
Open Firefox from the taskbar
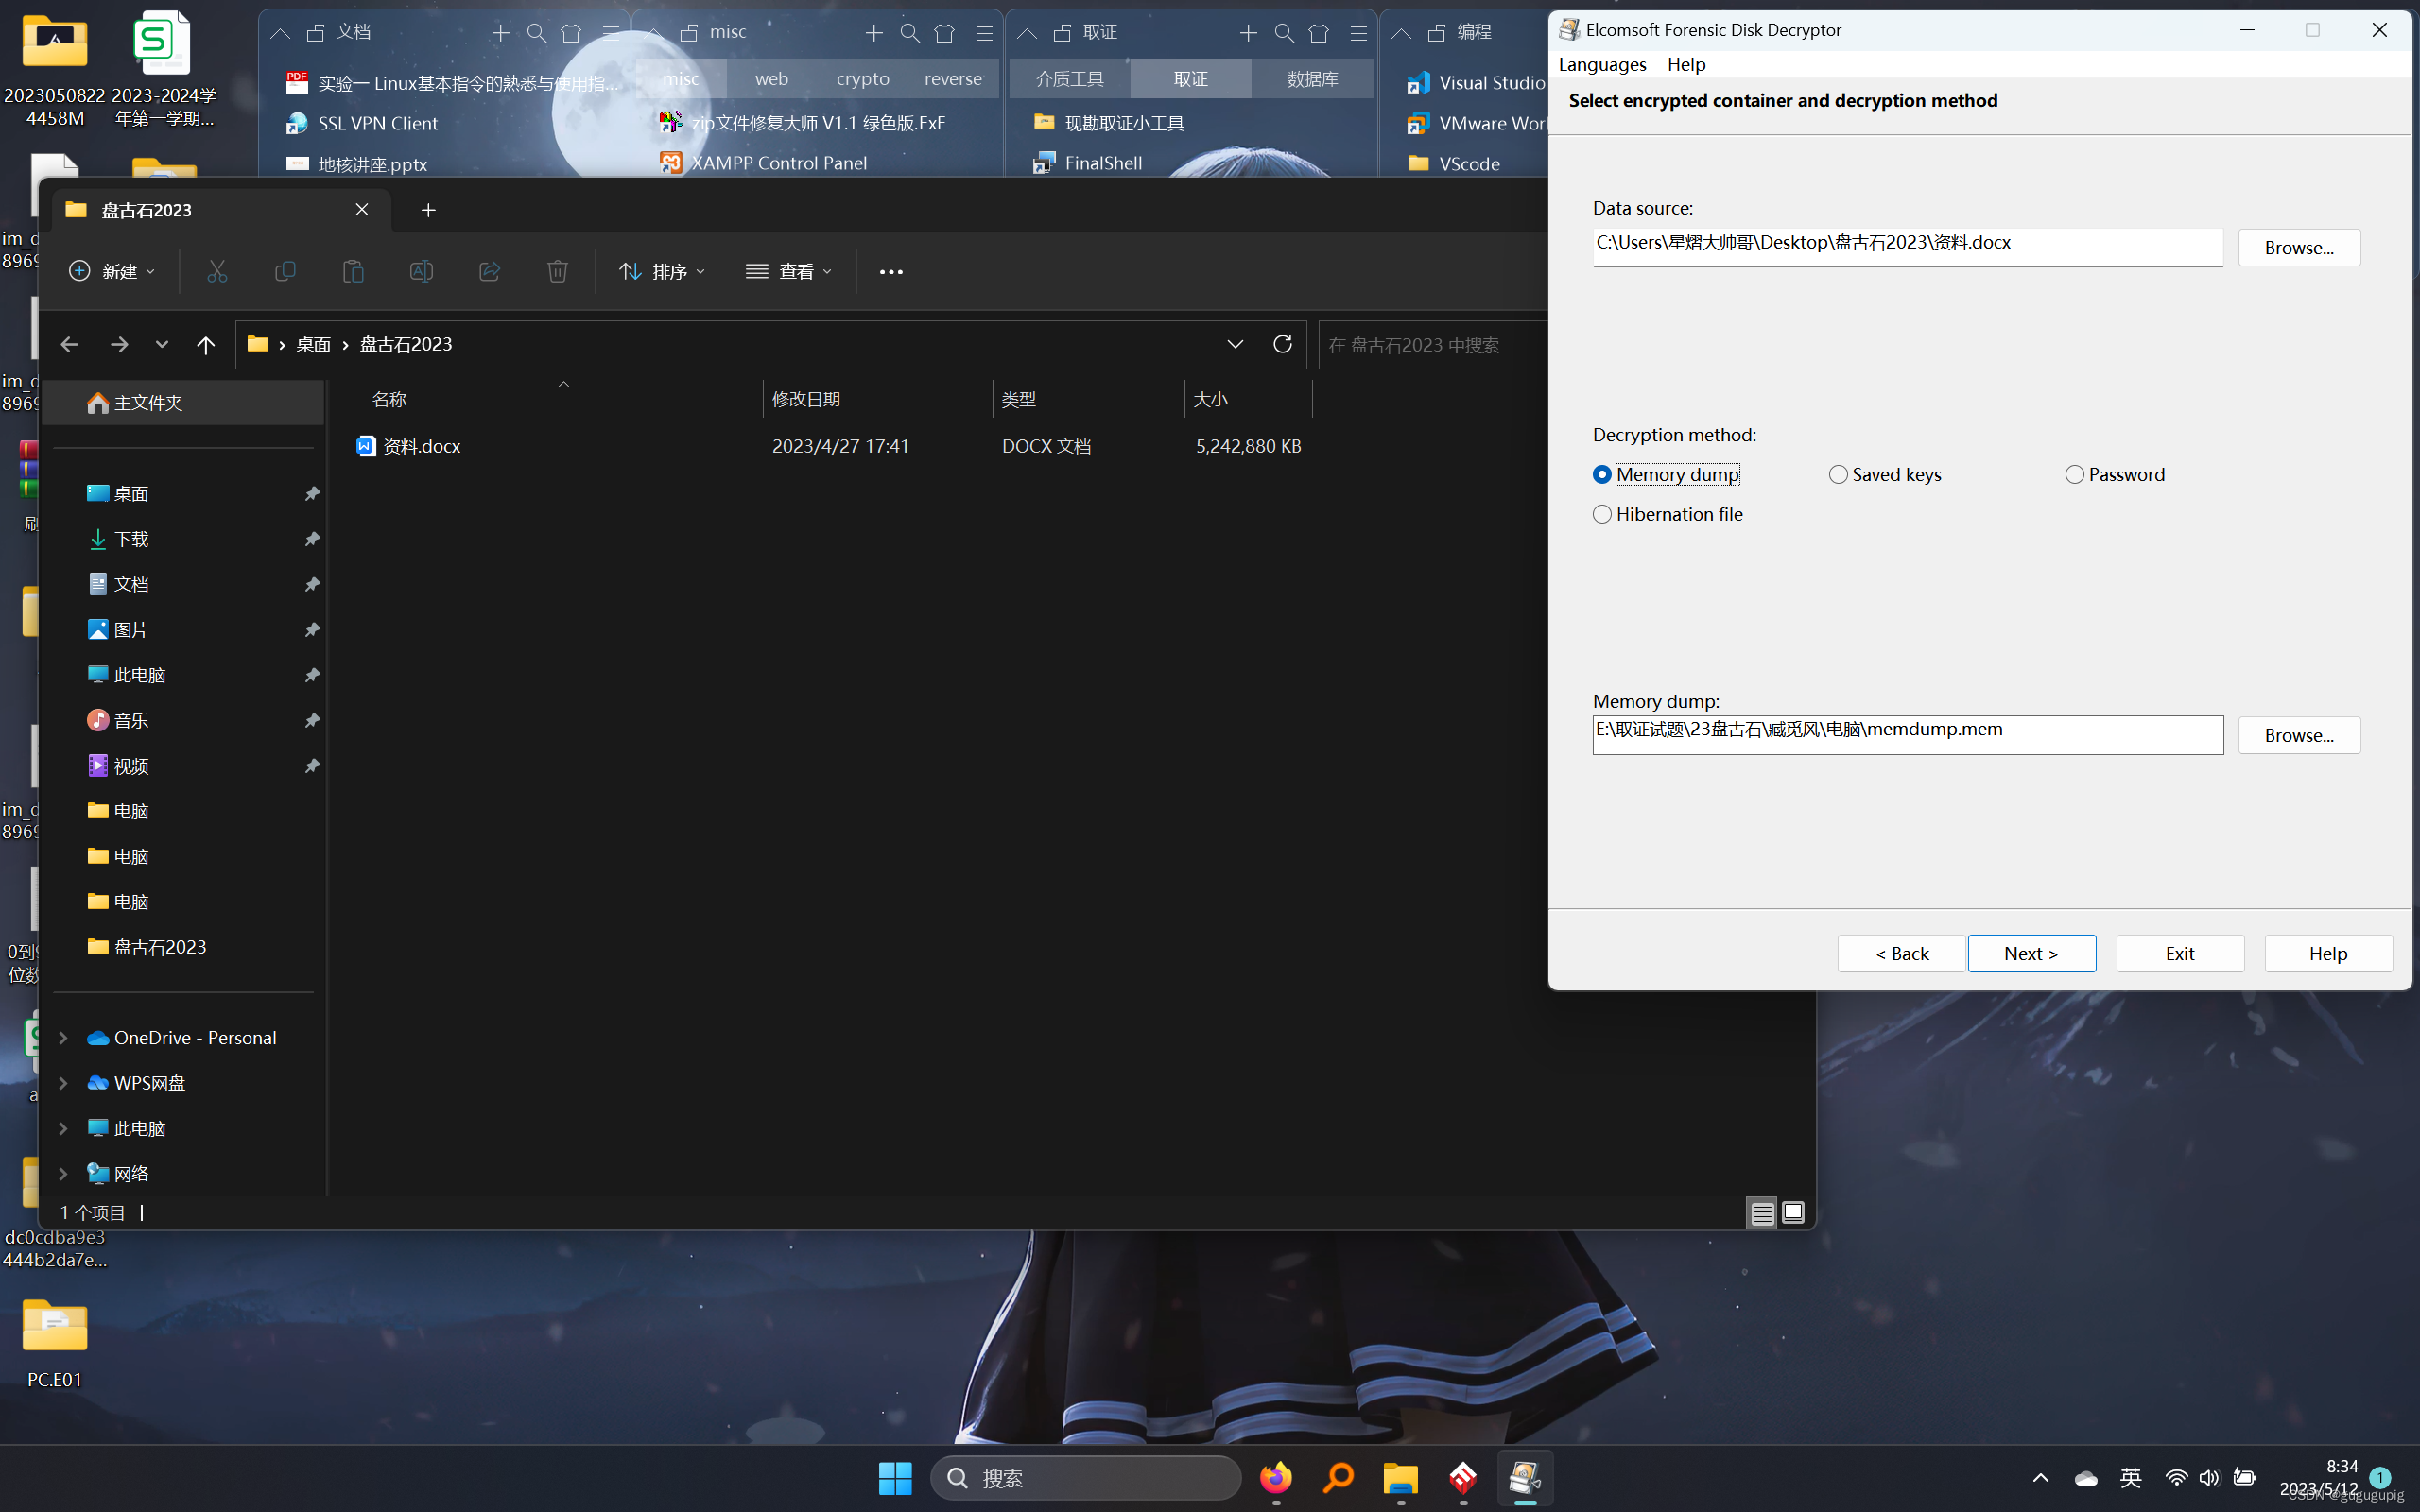click(1275, 1477)
